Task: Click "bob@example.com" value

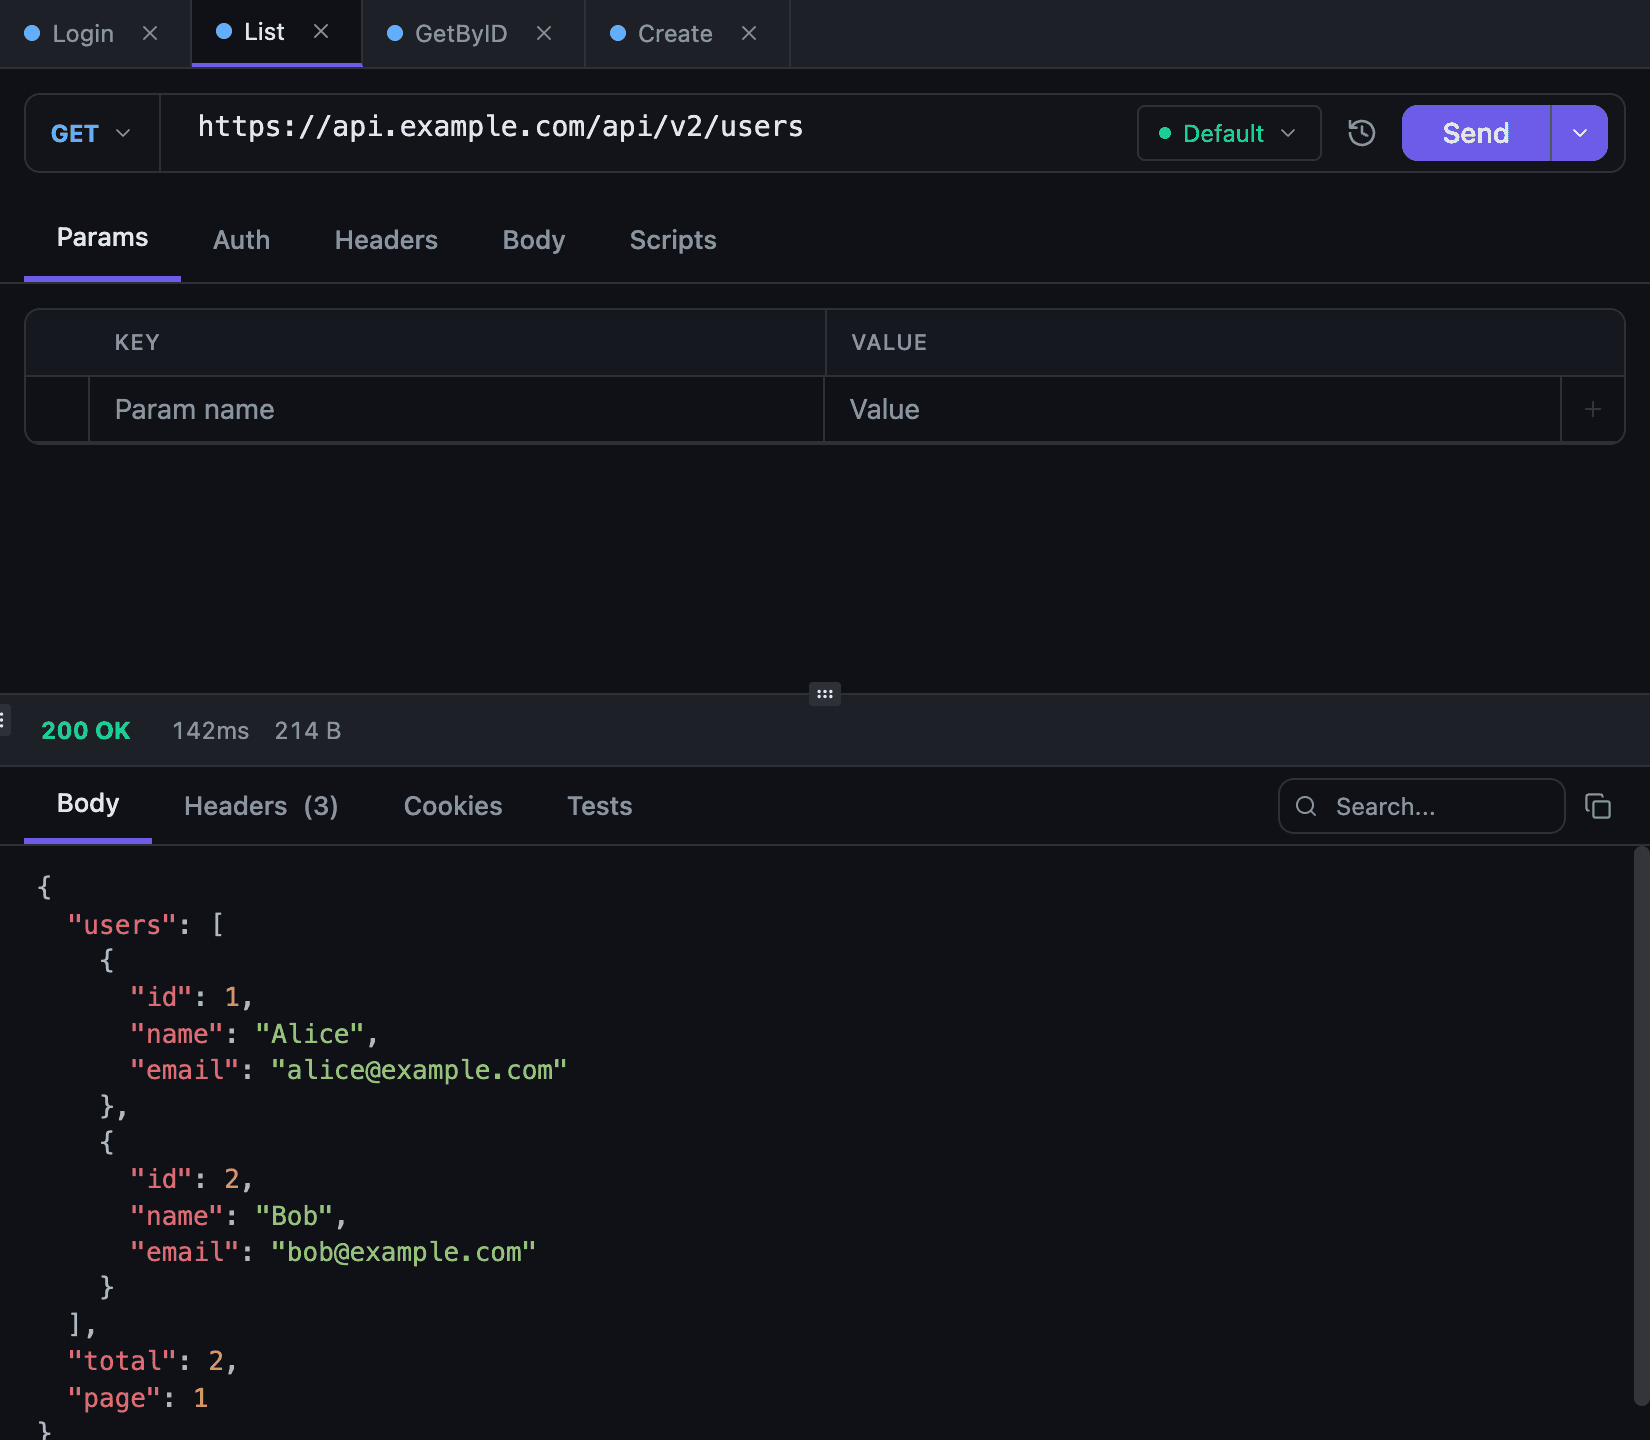Action: (x=403, y=1252)
